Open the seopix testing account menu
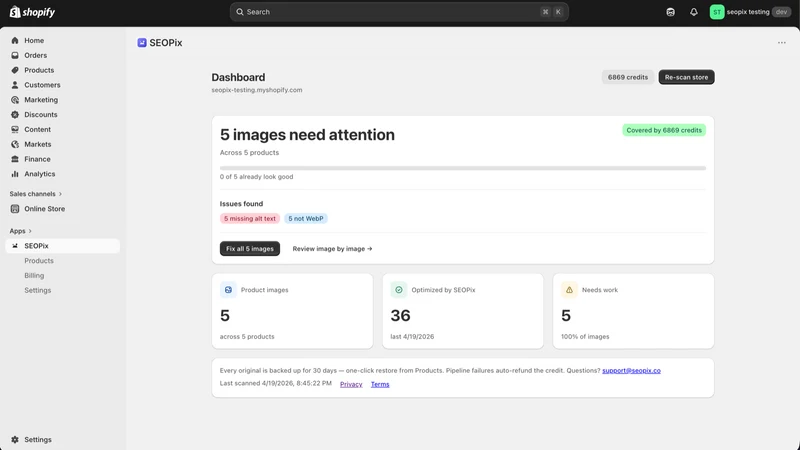800x450 pixels. pos(750,12)
